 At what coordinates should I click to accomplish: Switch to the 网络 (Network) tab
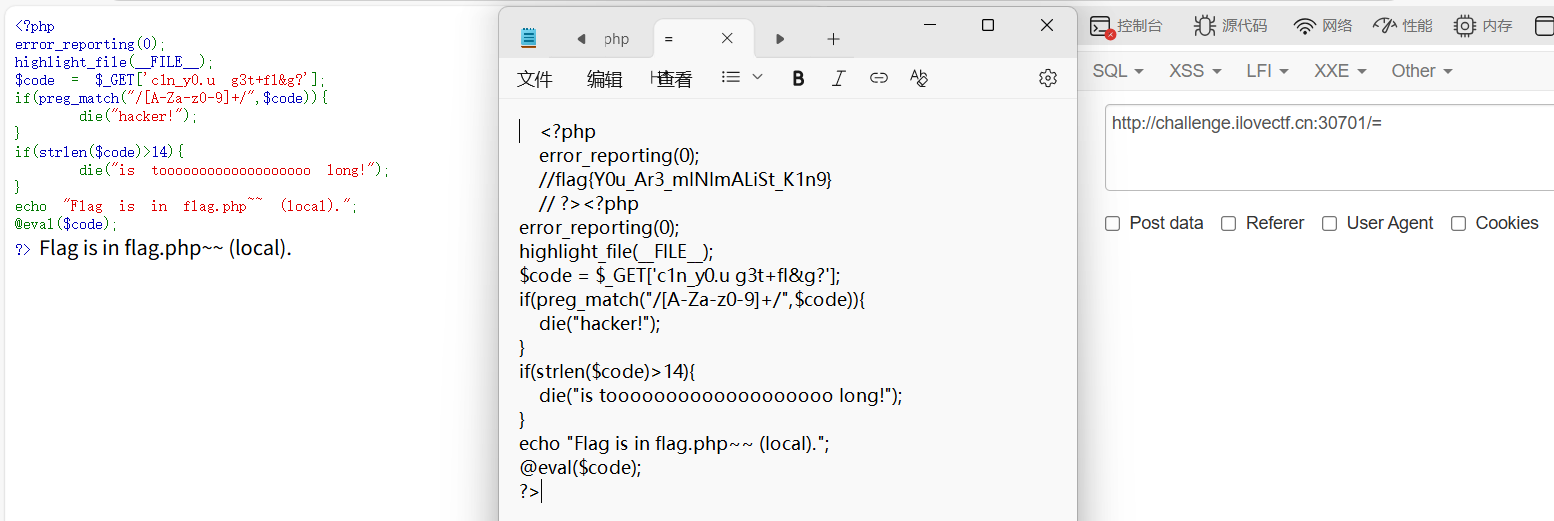pos(1322,26)
